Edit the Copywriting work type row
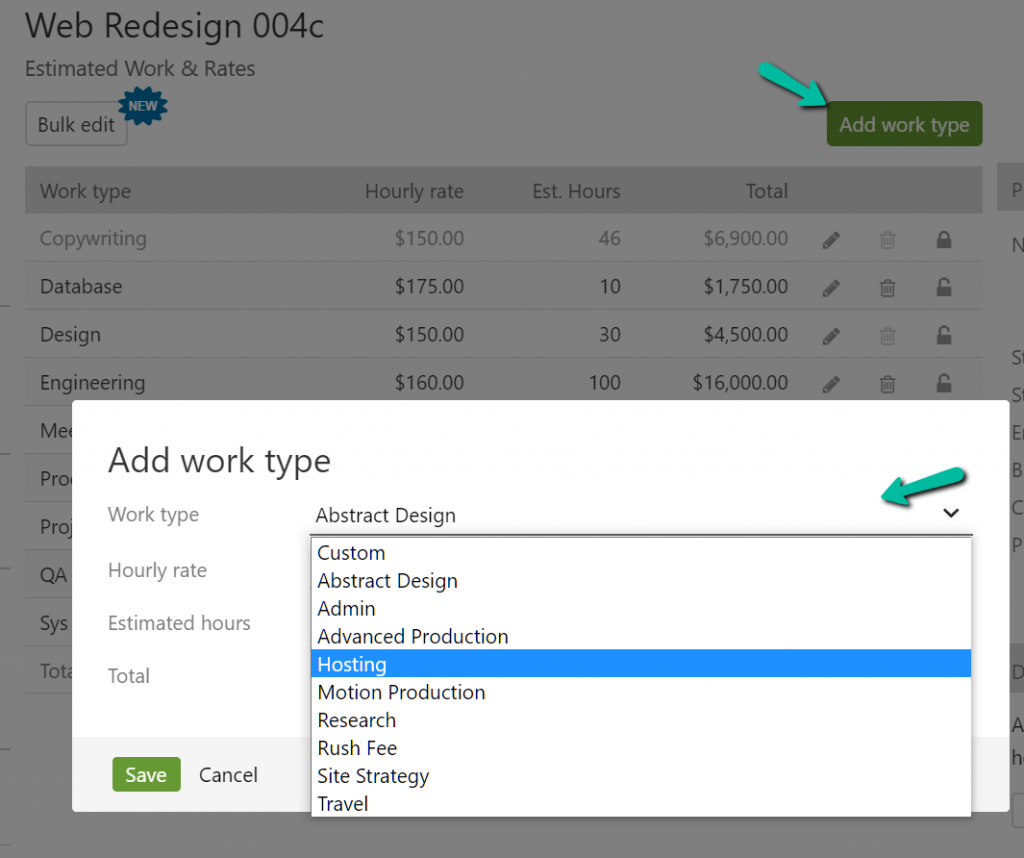This screenshot has width=1024, height=858. point(831,239)
